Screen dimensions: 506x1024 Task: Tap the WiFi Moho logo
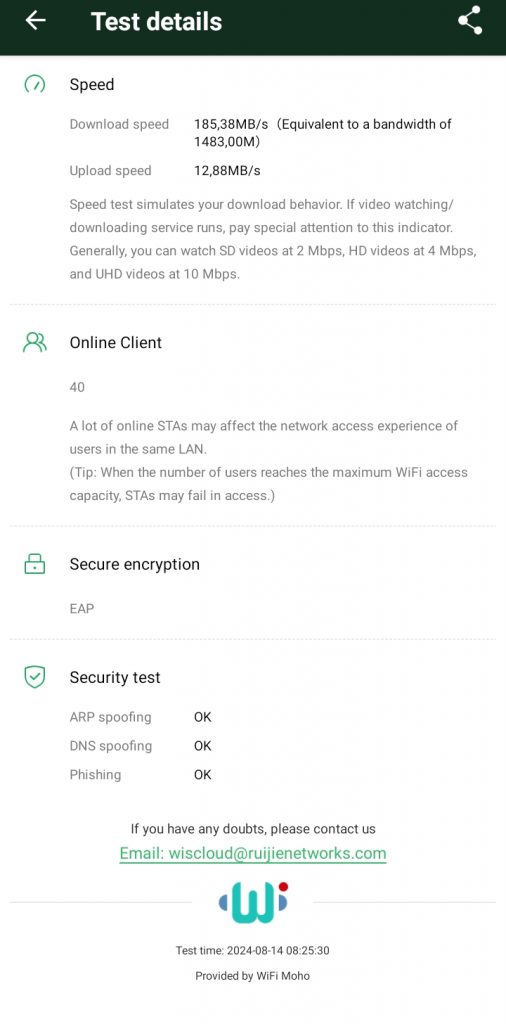pos(253,902)
